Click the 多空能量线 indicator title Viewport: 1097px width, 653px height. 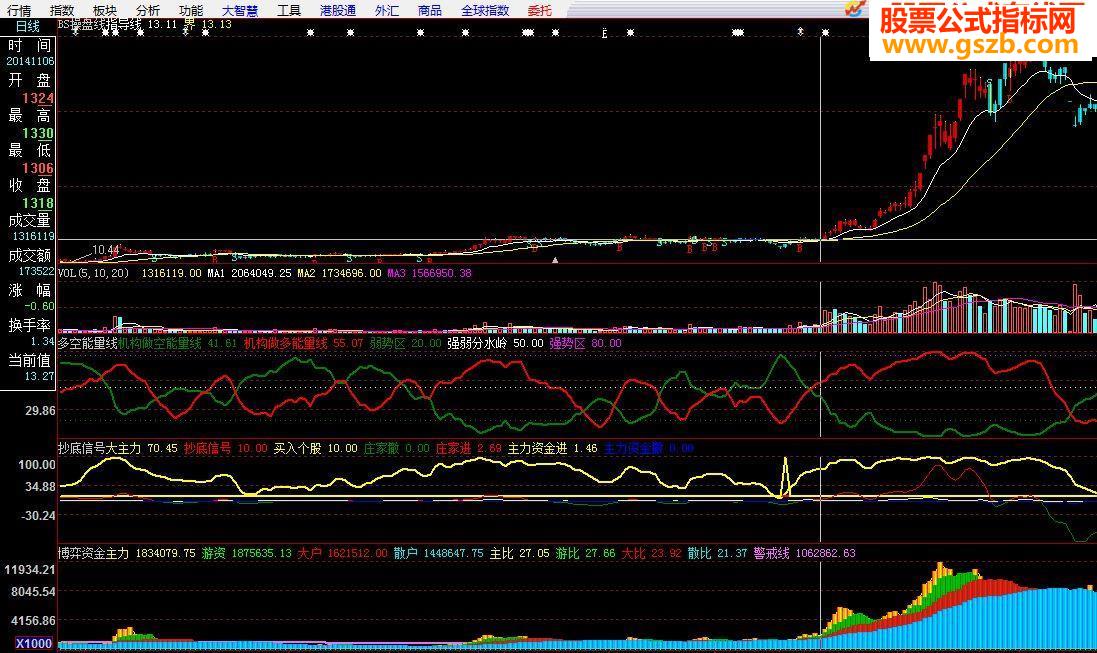(x=87, y=343)
